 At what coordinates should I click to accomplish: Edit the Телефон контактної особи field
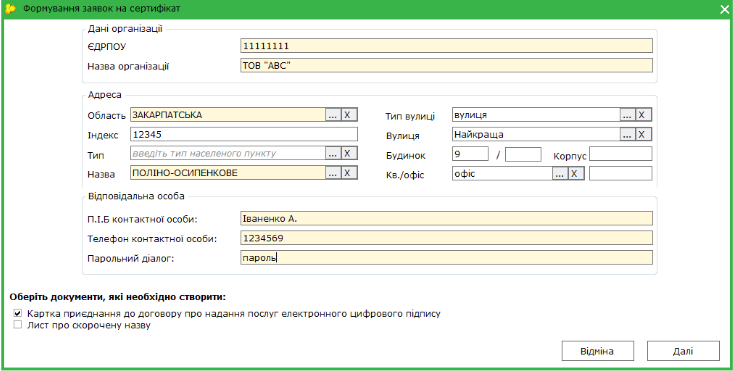[x=446, y=238]
